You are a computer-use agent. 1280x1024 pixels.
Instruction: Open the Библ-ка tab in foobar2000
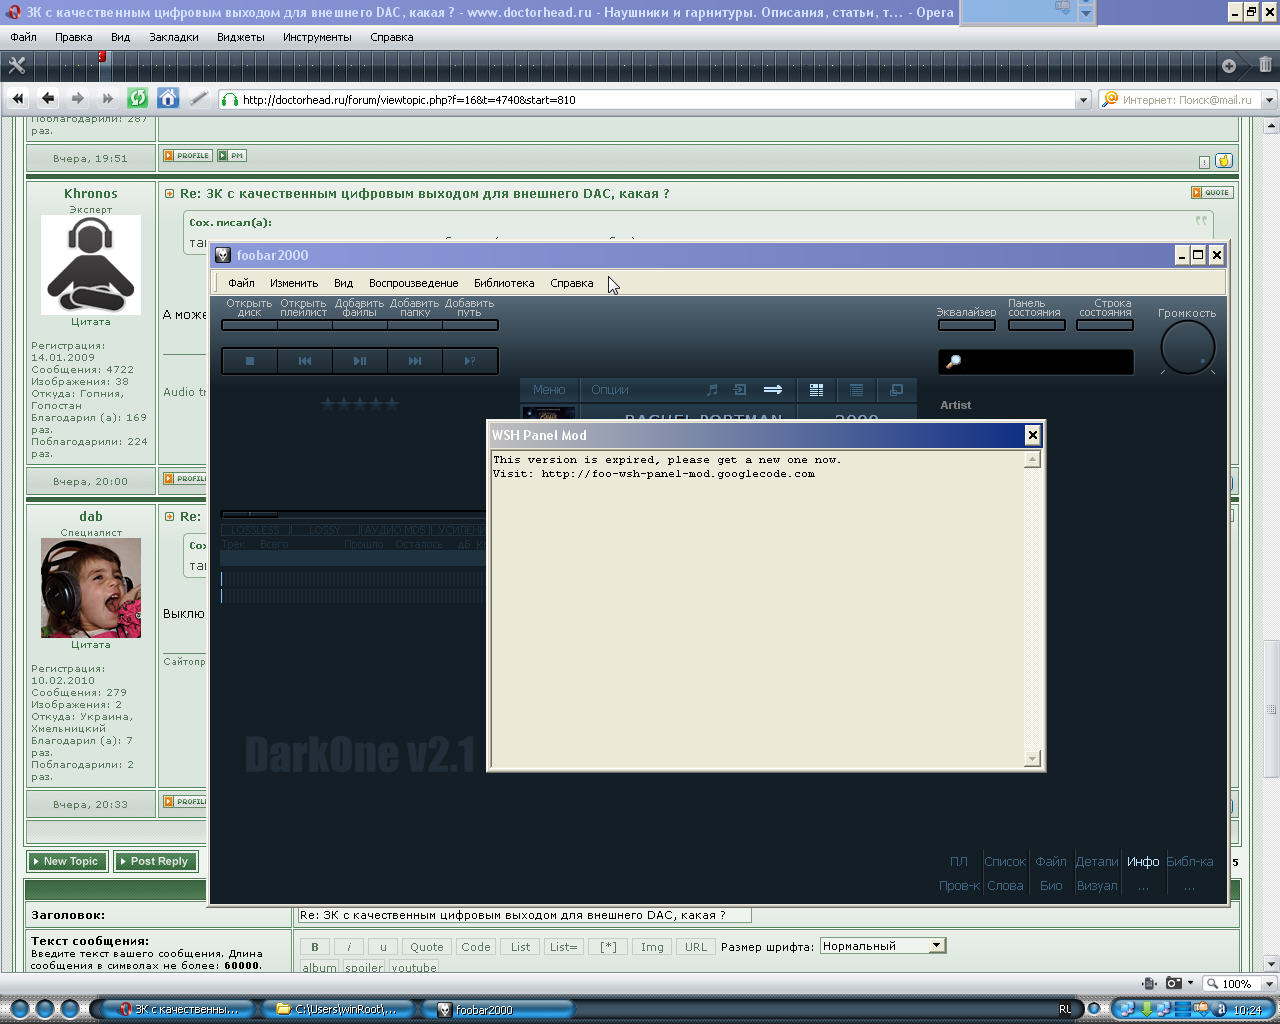[x=1190, y=861]
